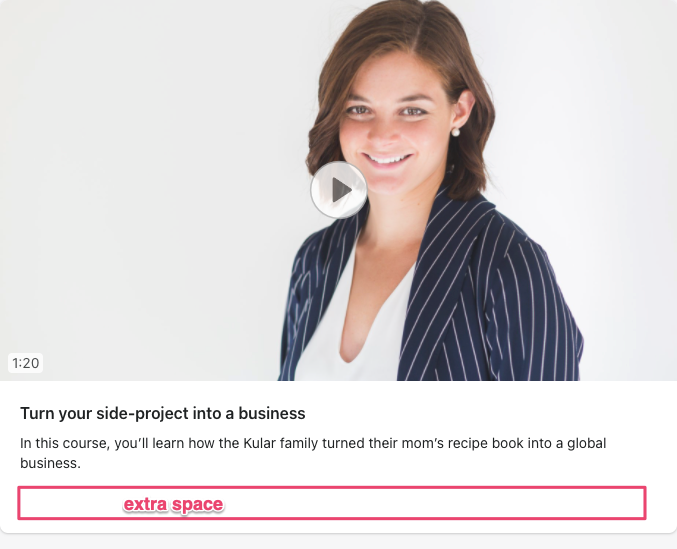677x549 pixels.
Task: Click the gray strip beneath the course card
Action: coord(338,542)
